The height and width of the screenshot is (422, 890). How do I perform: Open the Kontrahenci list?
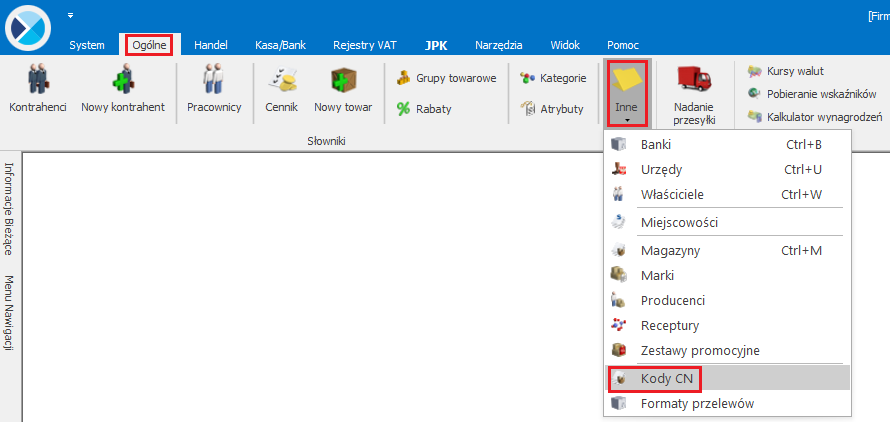click(x=37, y=89)
